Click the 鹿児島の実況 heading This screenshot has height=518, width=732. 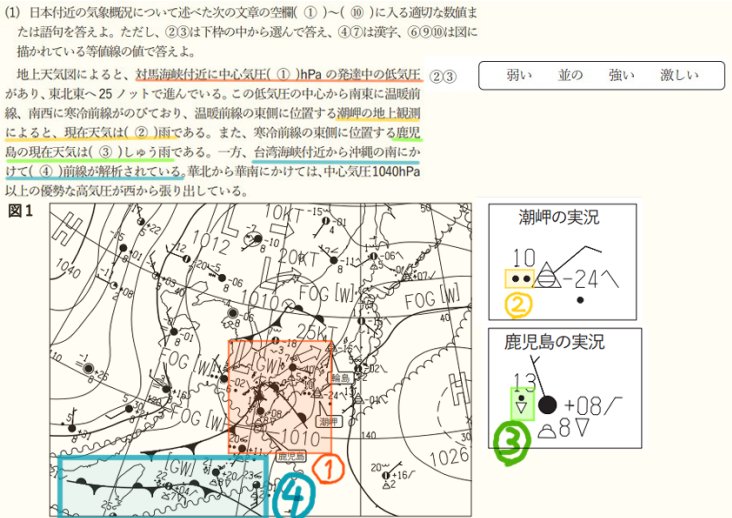click(554, 342)
